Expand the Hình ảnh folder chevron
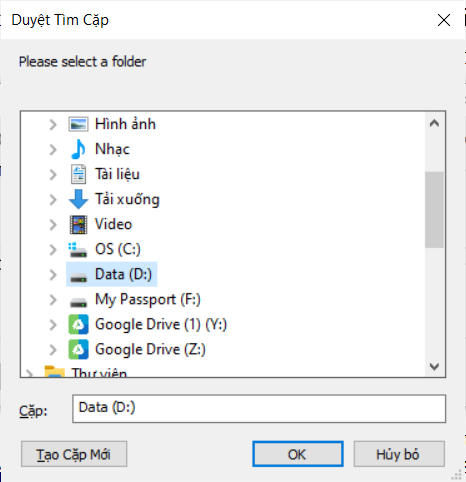The height and width of the screenshot is (482, 466). 53,125
